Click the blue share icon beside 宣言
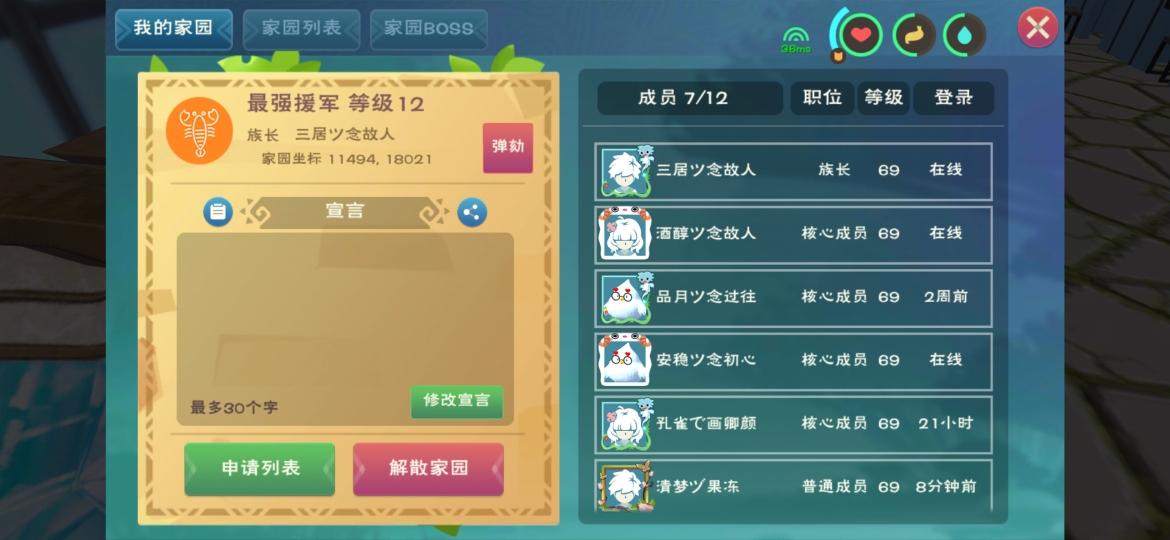This screenshot has height=540, width=1170. coord(472,212)
